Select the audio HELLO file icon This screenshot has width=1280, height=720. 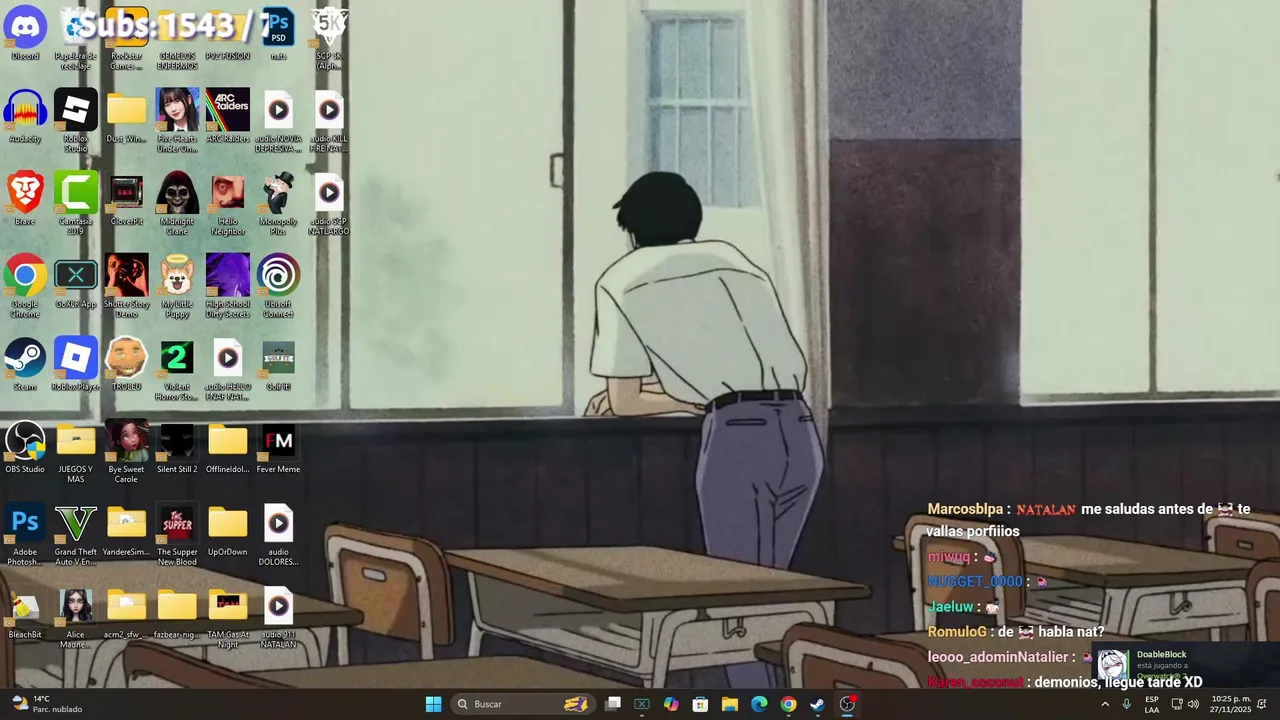pyautogui.click(x=228, y=369)
